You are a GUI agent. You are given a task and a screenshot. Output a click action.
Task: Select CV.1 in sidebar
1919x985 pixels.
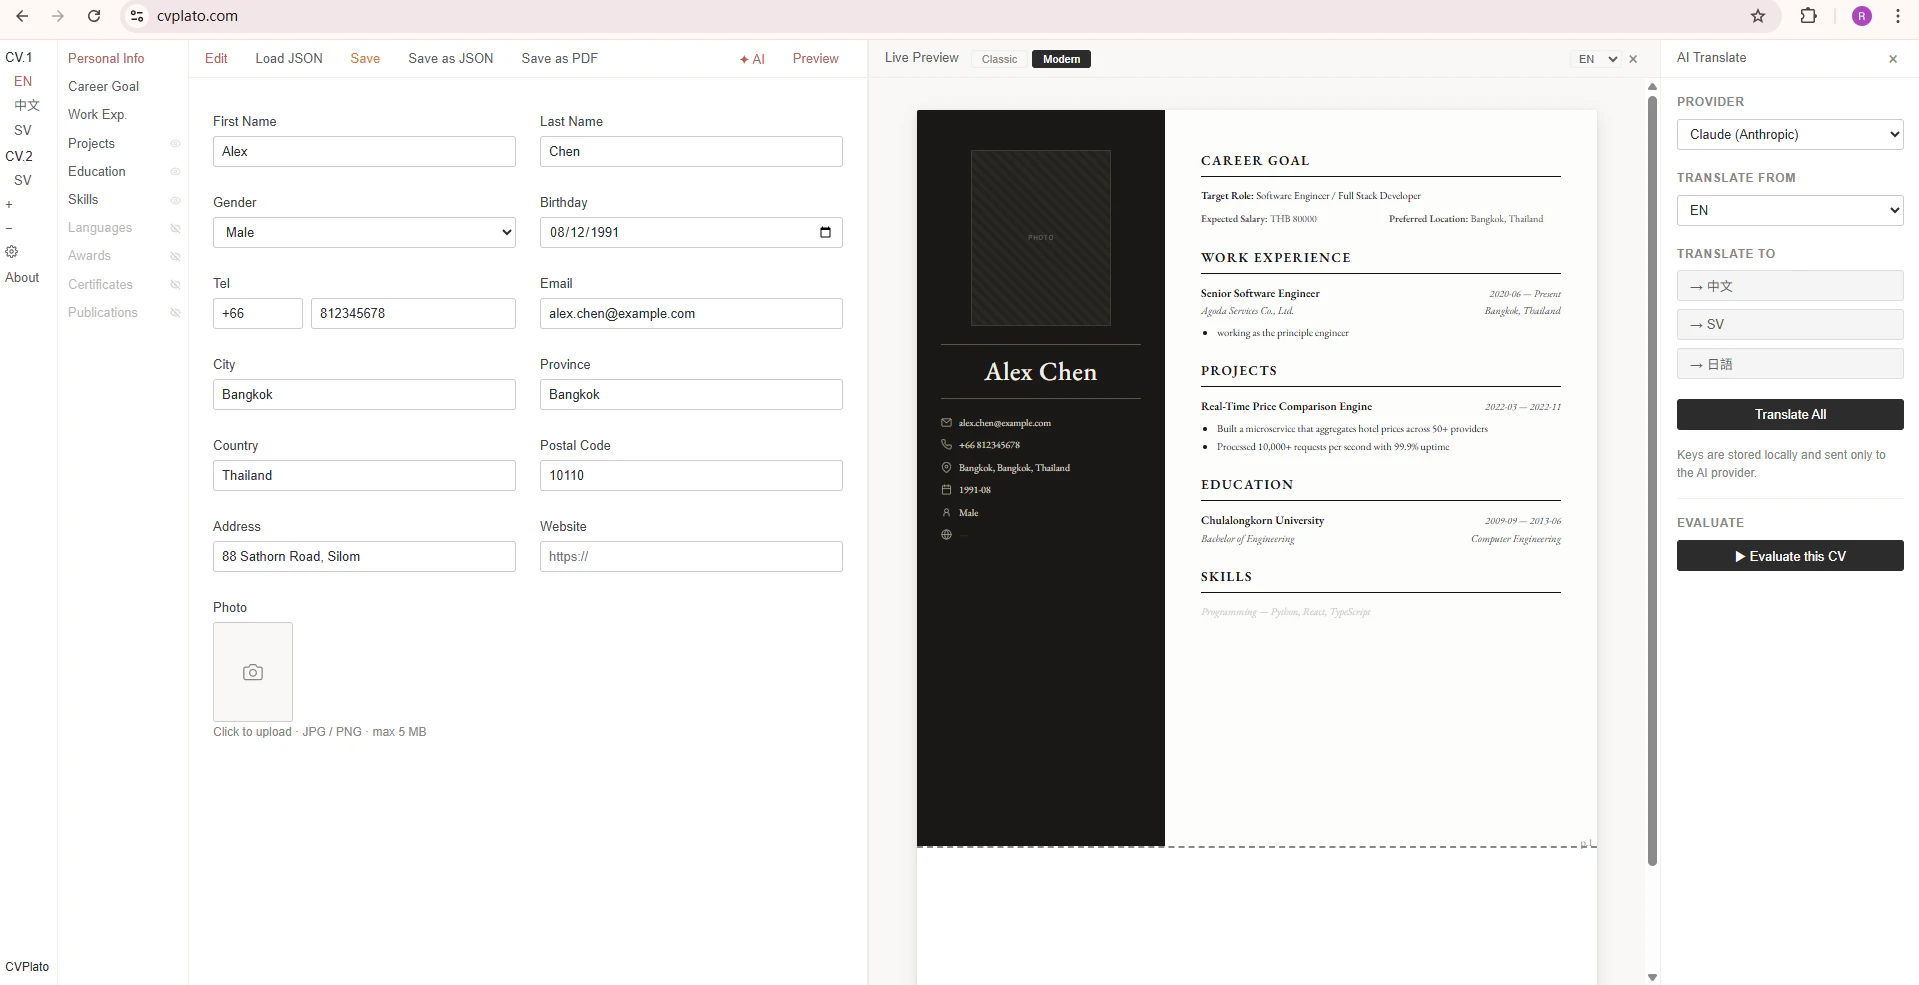click(x=19, y=57)
